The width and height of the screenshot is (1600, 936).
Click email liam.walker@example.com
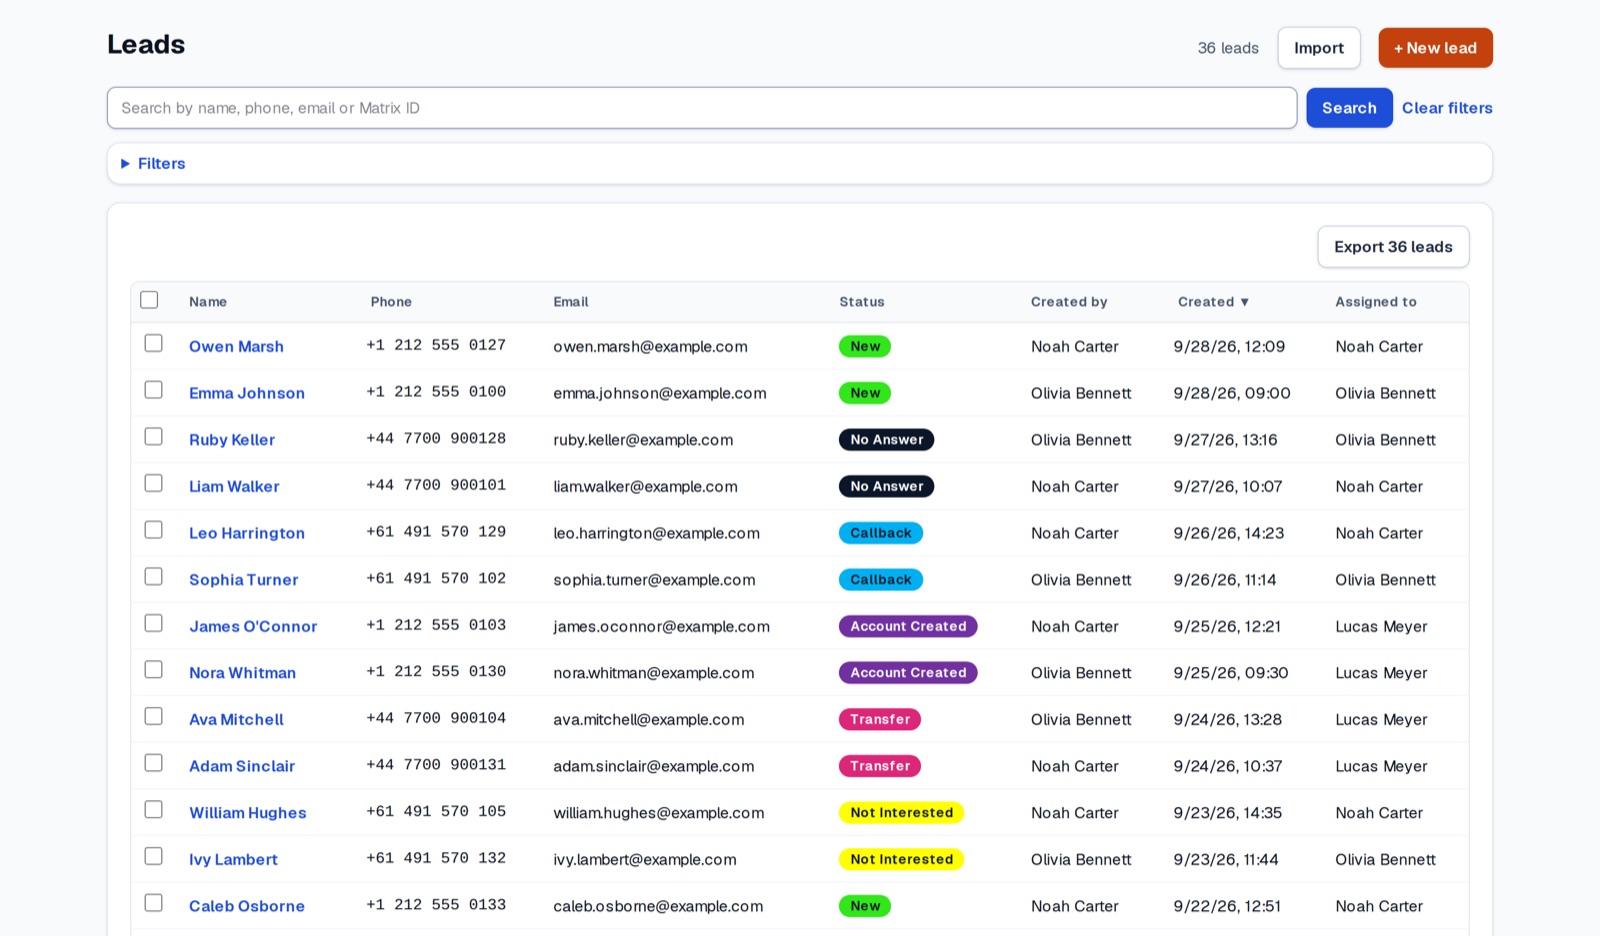(x=645, y=487)
